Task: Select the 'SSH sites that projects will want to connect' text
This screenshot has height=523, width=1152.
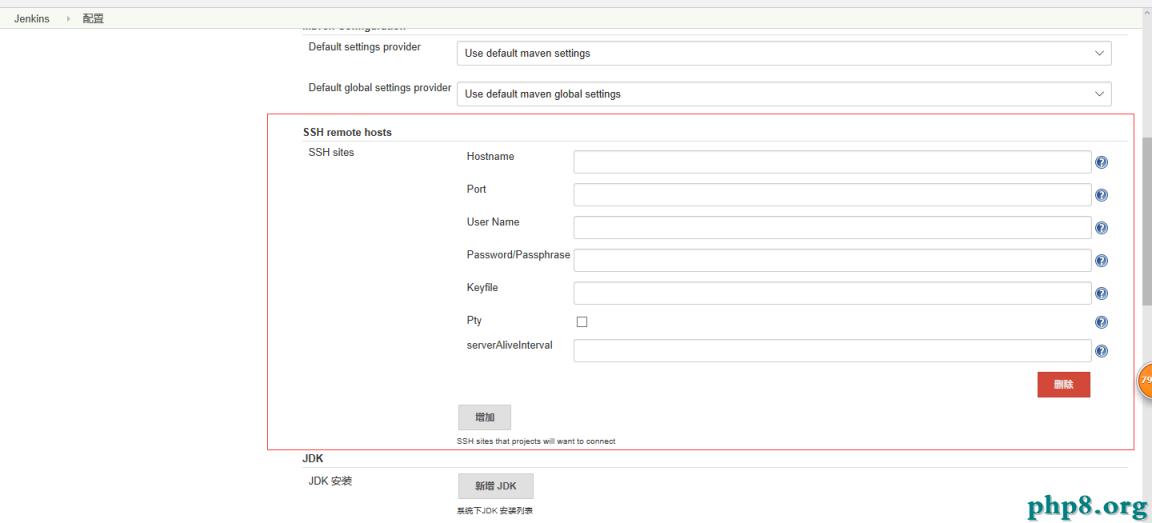Action: [536, 441]
